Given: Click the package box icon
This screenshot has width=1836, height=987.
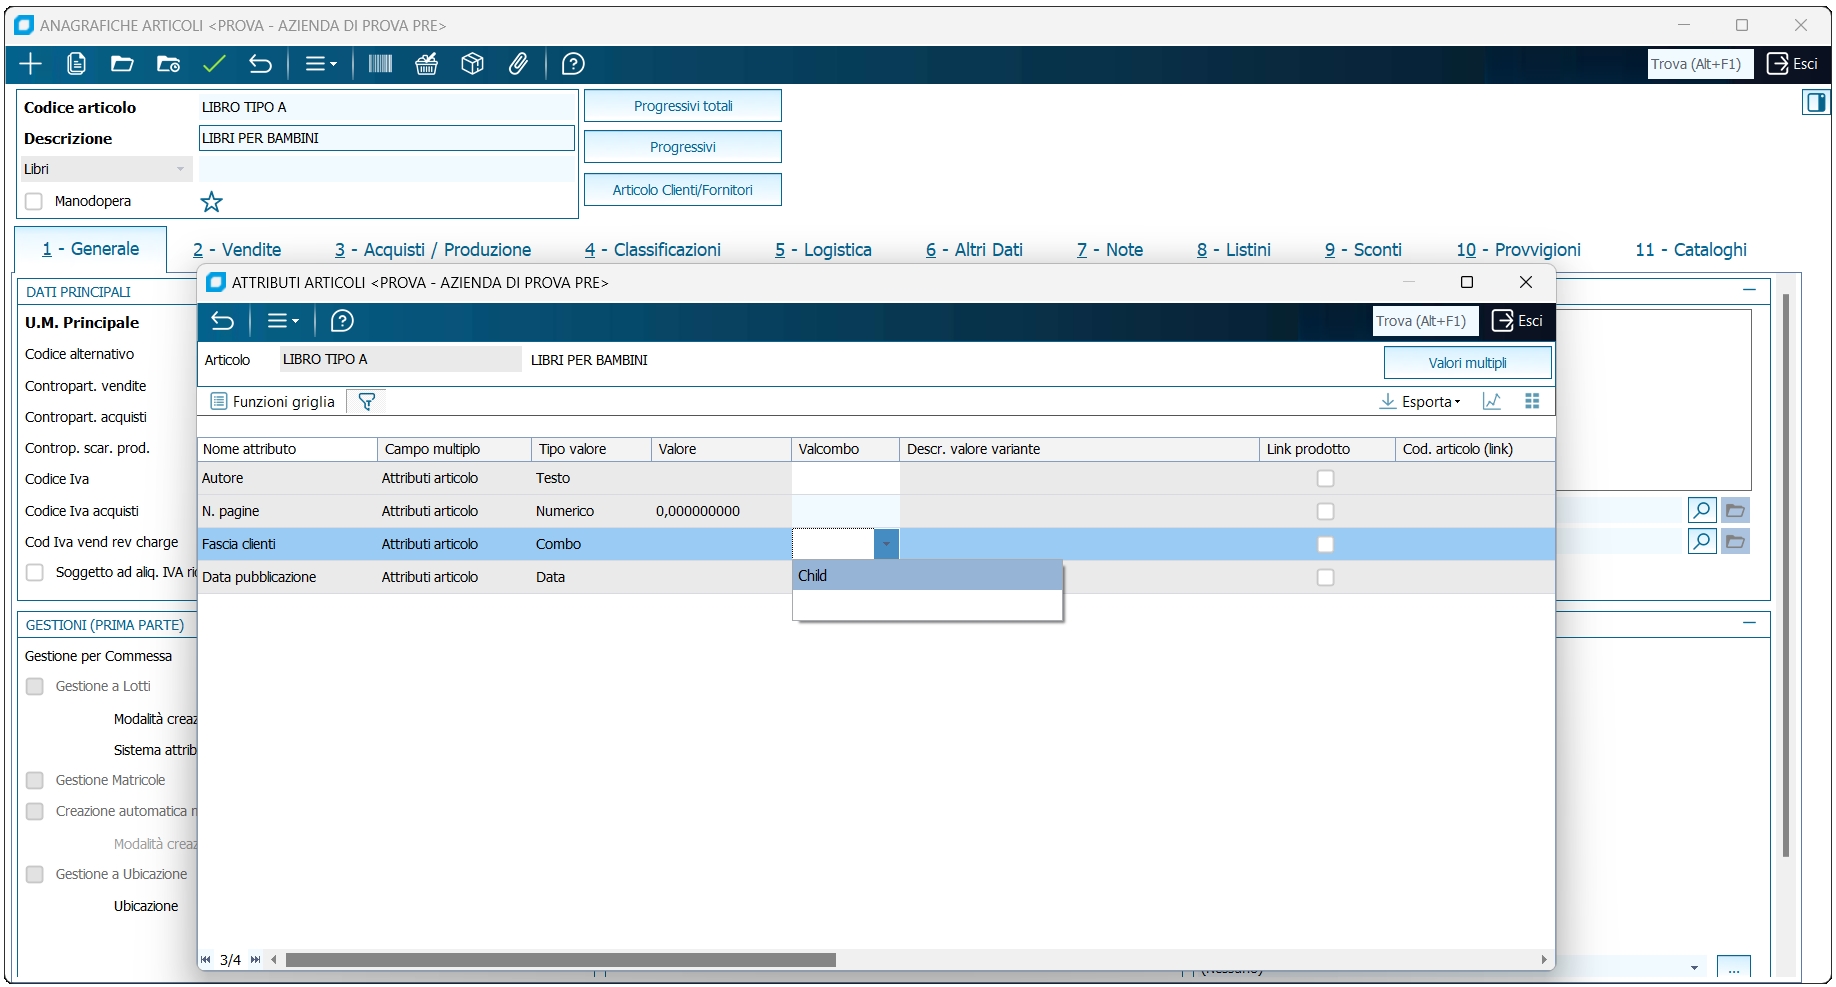Looking at the screenshot, I should pyautogui.click(x=472, y=64).
